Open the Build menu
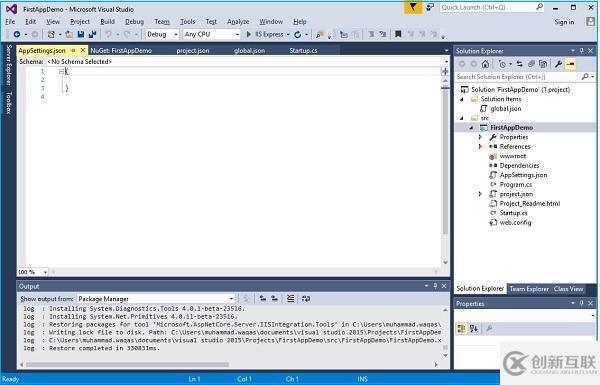The image size is (600, 385). tap(108, 22)
